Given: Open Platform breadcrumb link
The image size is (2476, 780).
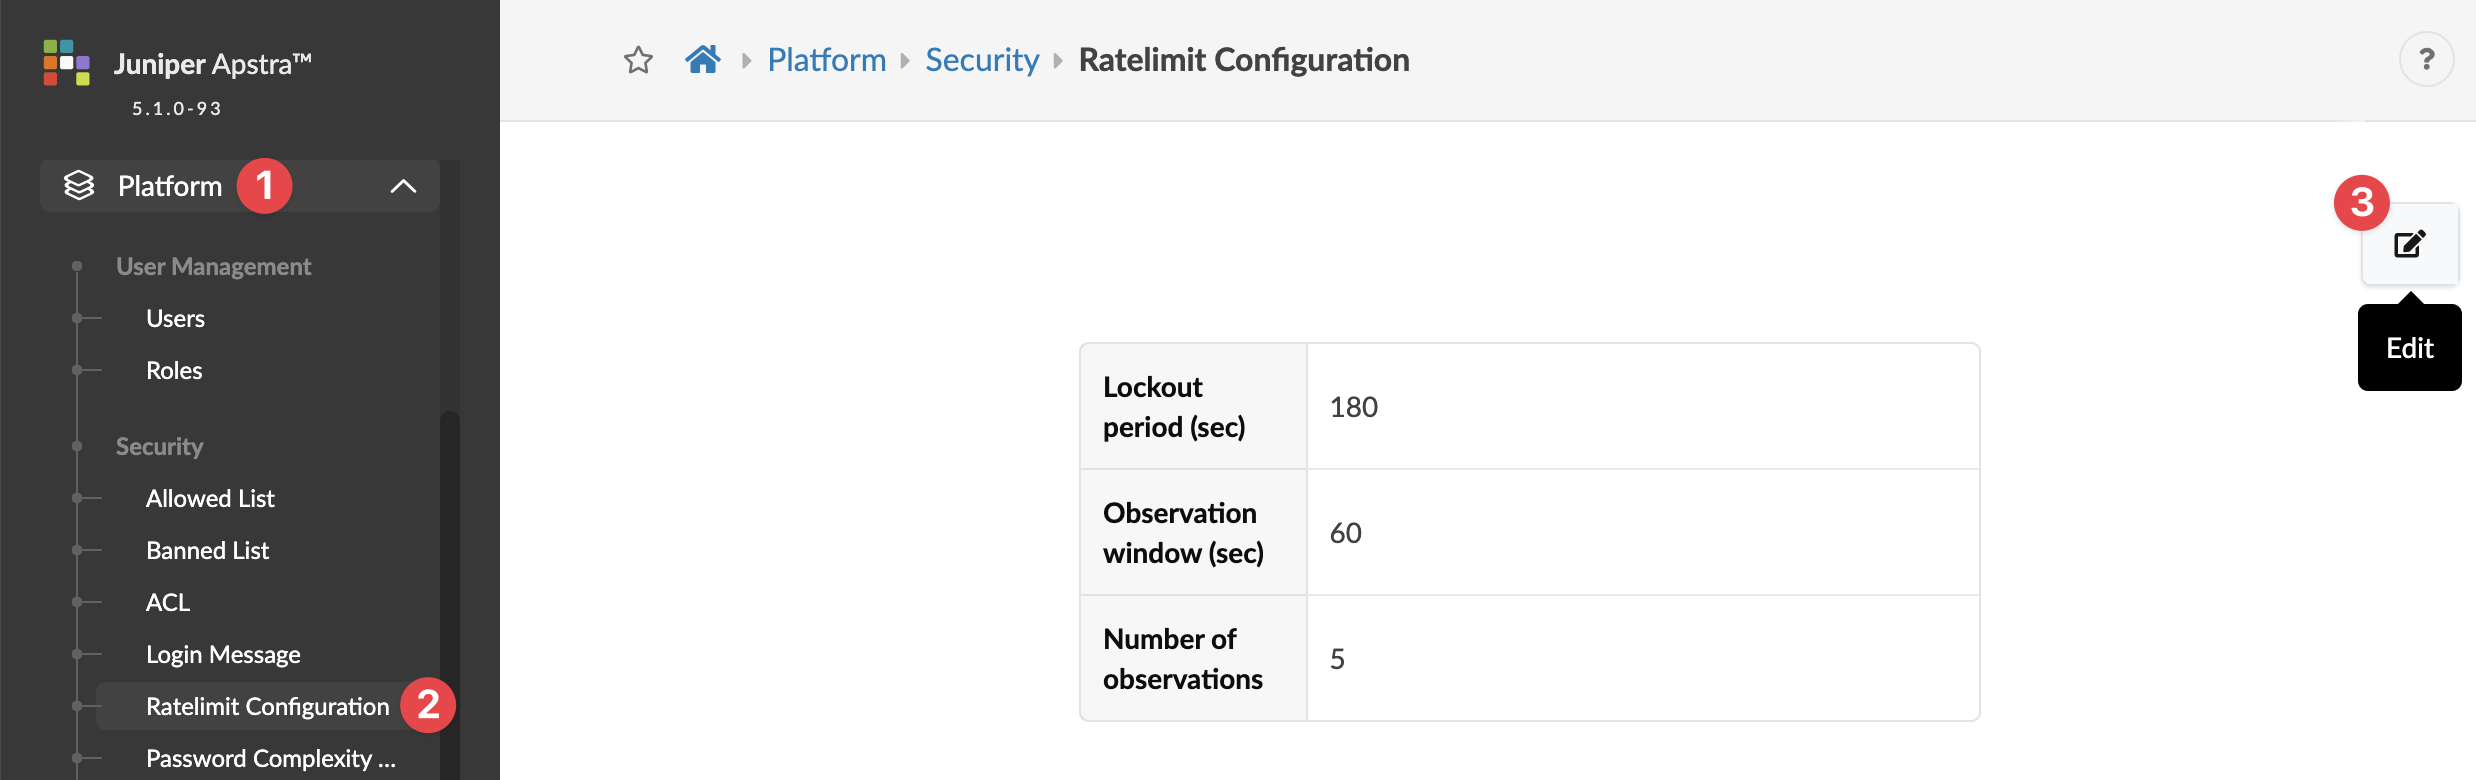Looking at the screenshot, I should pos(826,60).
